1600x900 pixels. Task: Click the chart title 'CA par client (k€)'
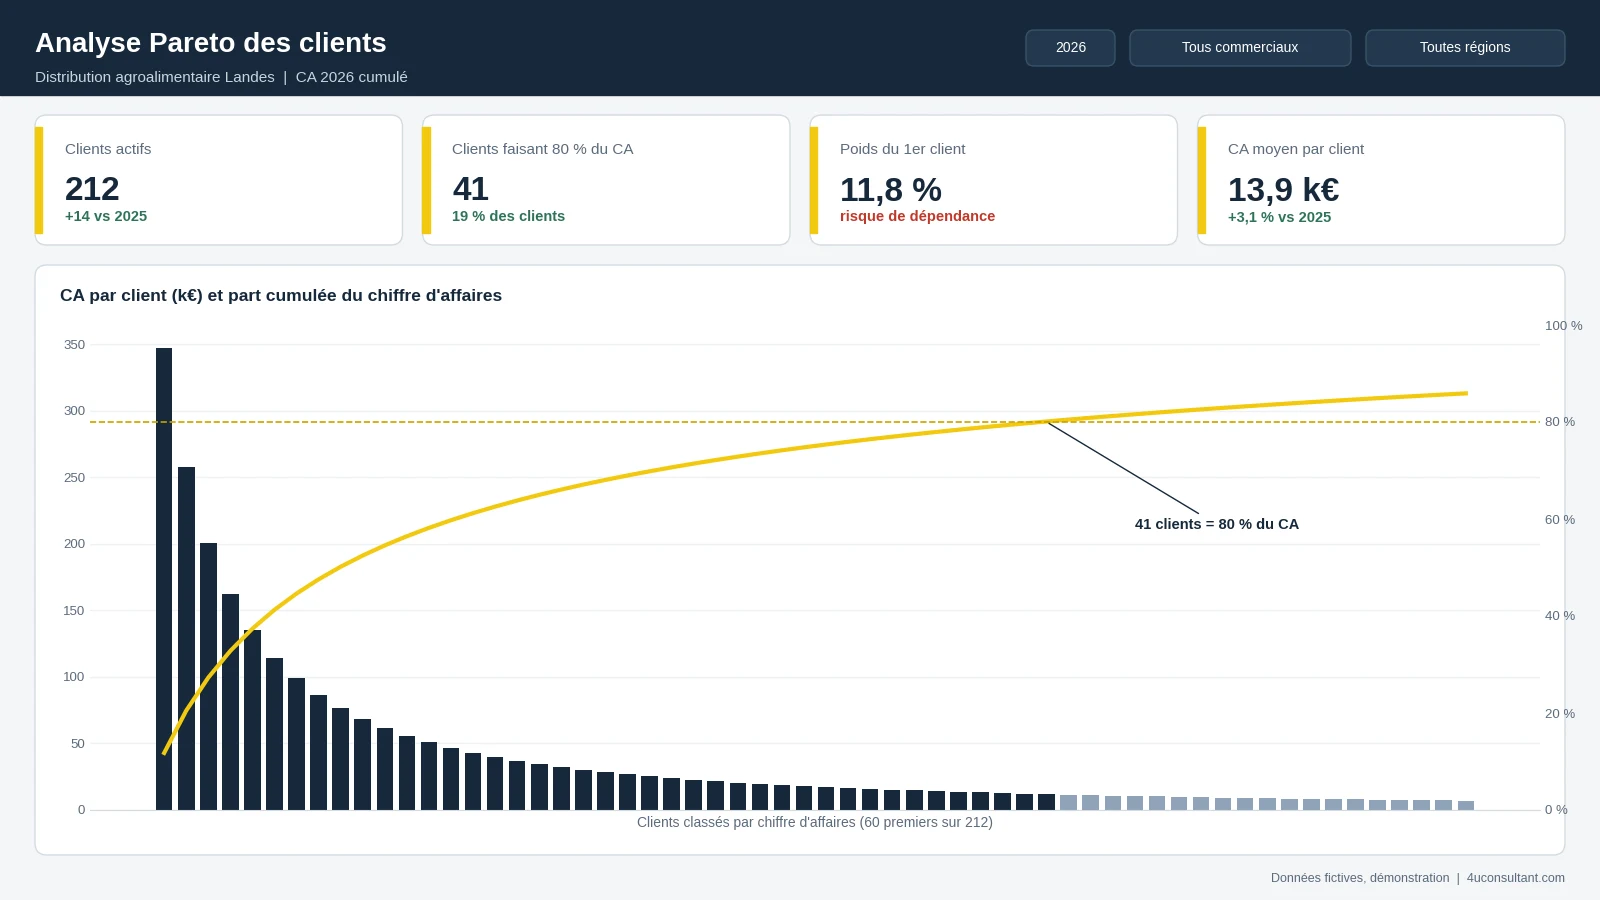pyautogui.click(x=131, y=296)
